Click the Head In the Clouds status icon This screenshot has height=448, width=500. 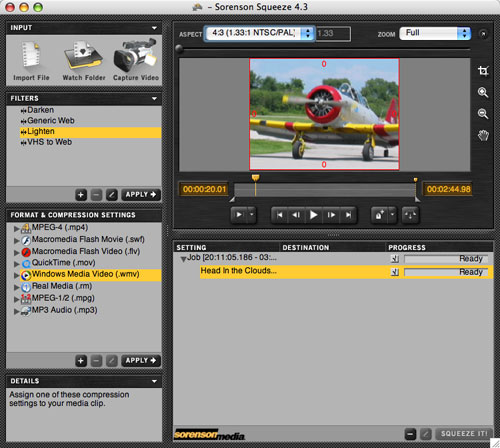[x=395, y=272]
